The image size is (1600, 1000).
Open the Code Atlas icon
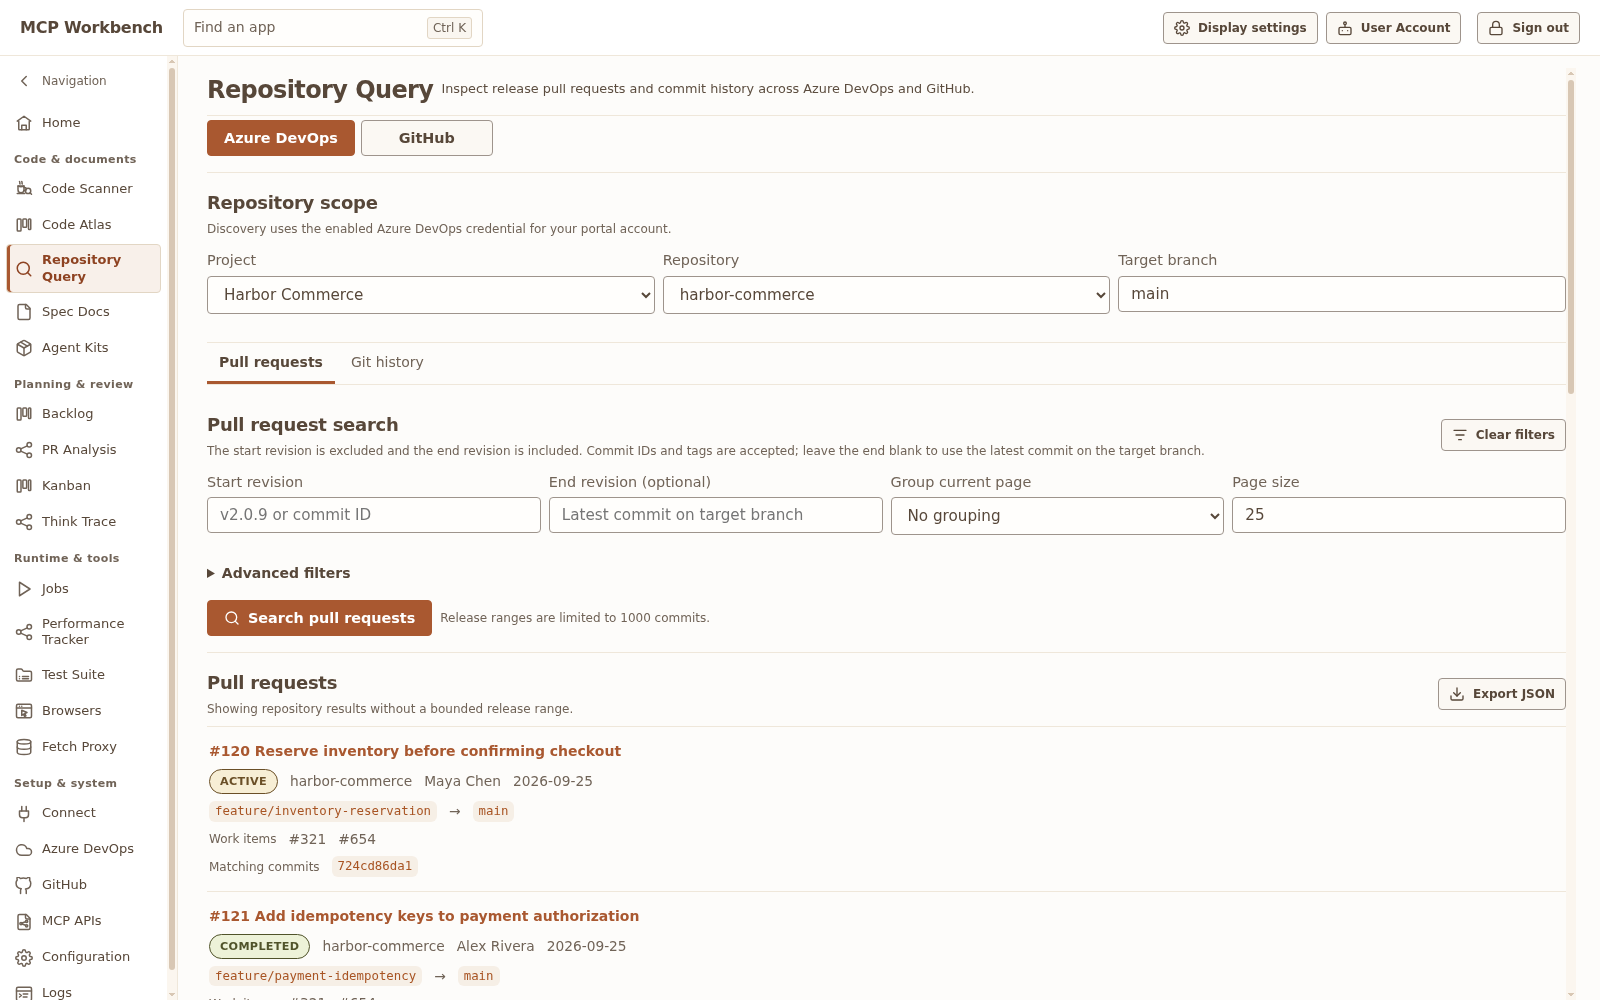24,225
